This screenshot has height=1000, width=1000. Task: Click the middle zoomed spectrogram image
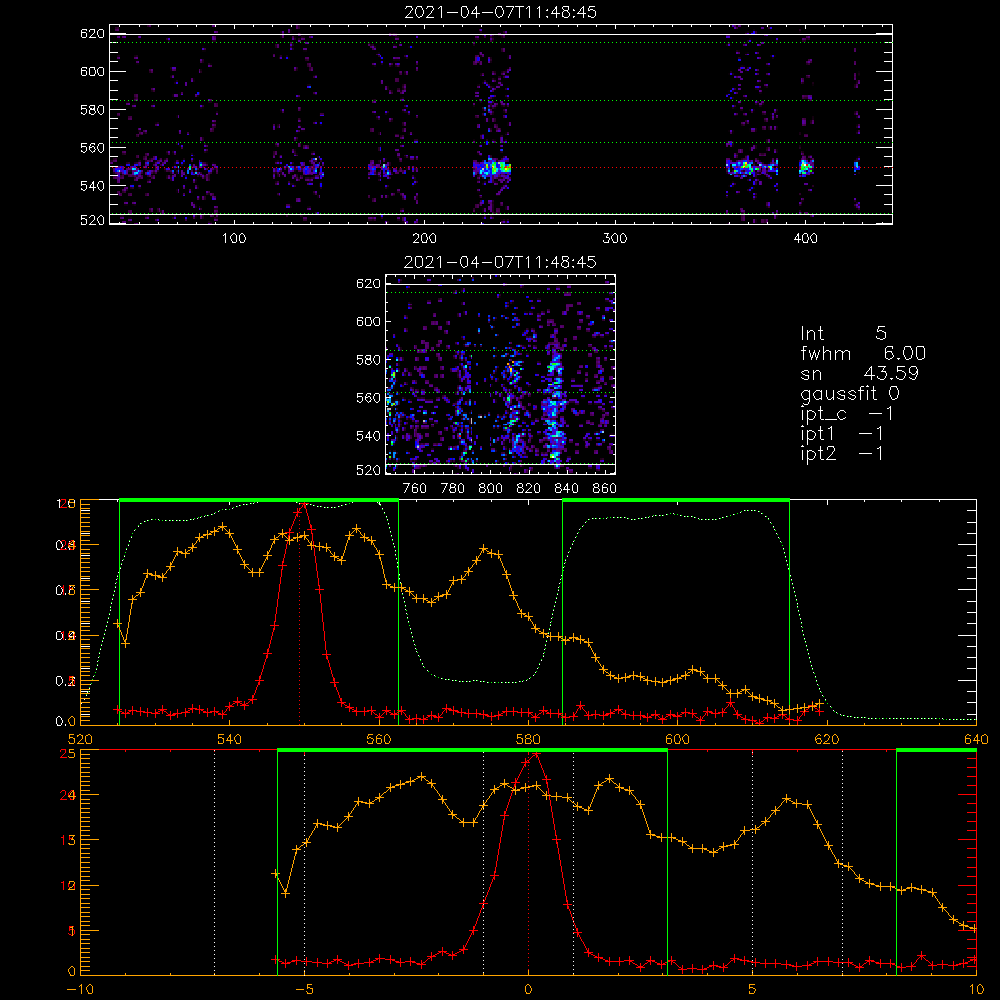pyautogui.click(x=501, y=374)
